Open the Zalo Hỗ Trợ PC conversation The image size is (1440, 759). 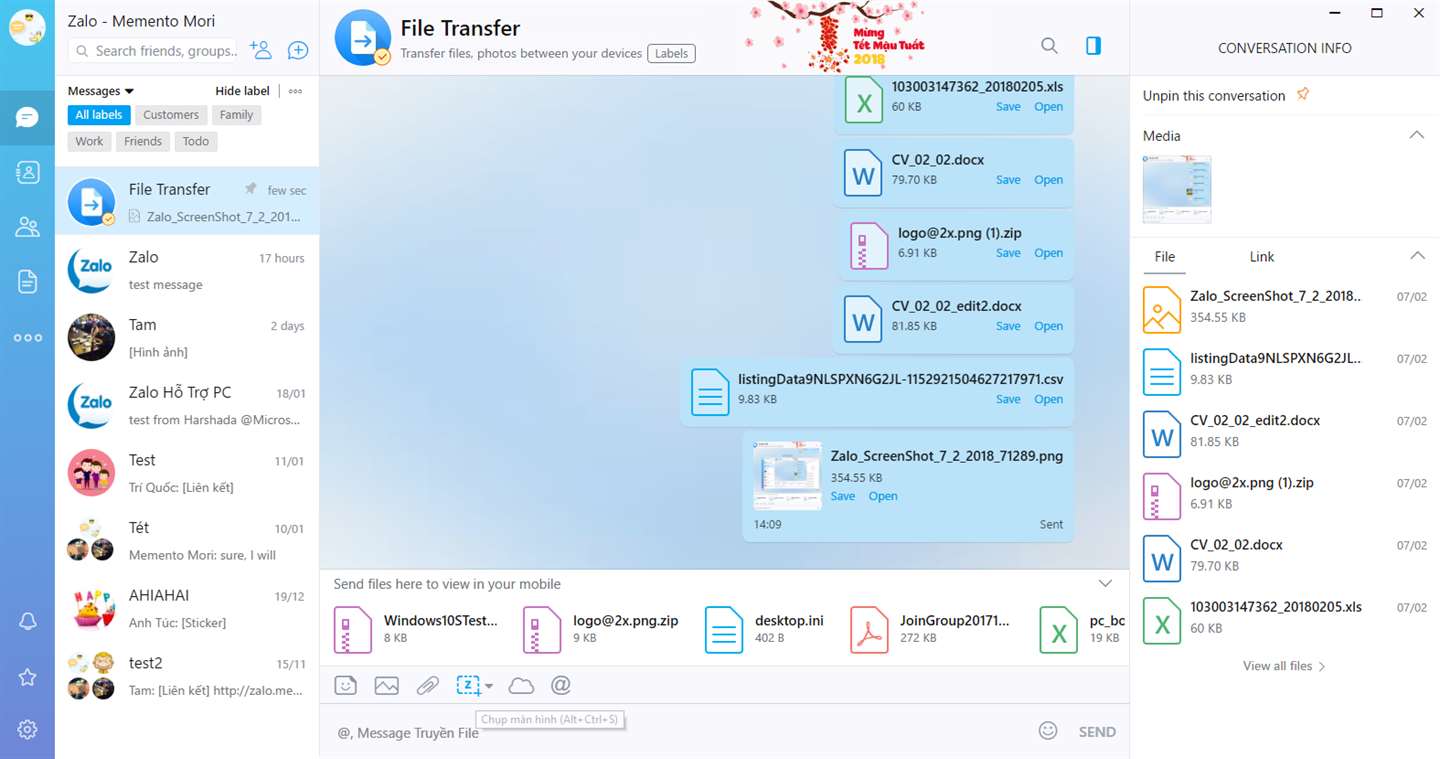click(x=187, y=405)
